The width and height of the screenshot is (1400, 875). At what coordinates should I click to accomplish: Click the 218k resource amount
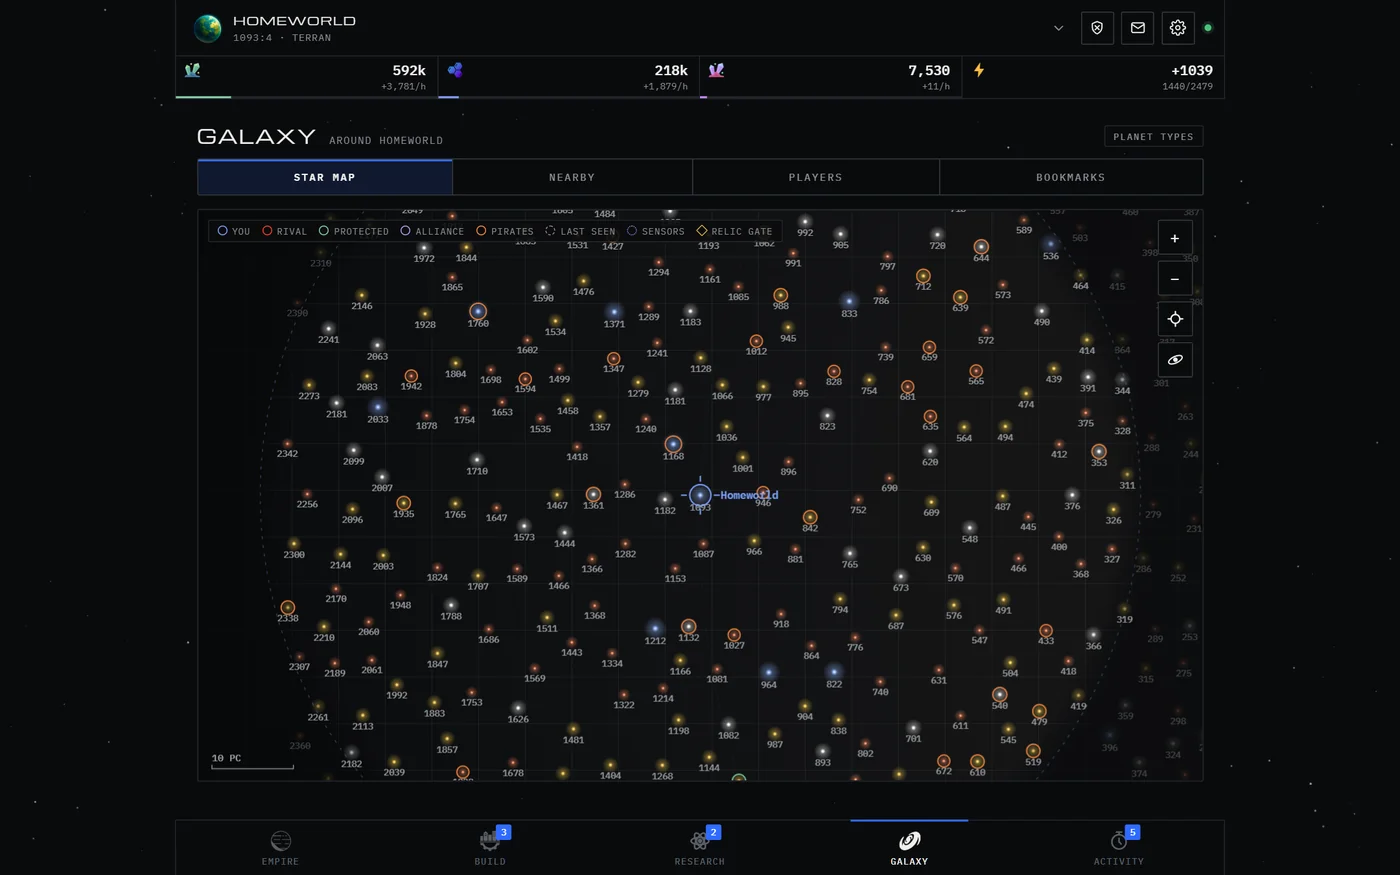tap(671, 70)
